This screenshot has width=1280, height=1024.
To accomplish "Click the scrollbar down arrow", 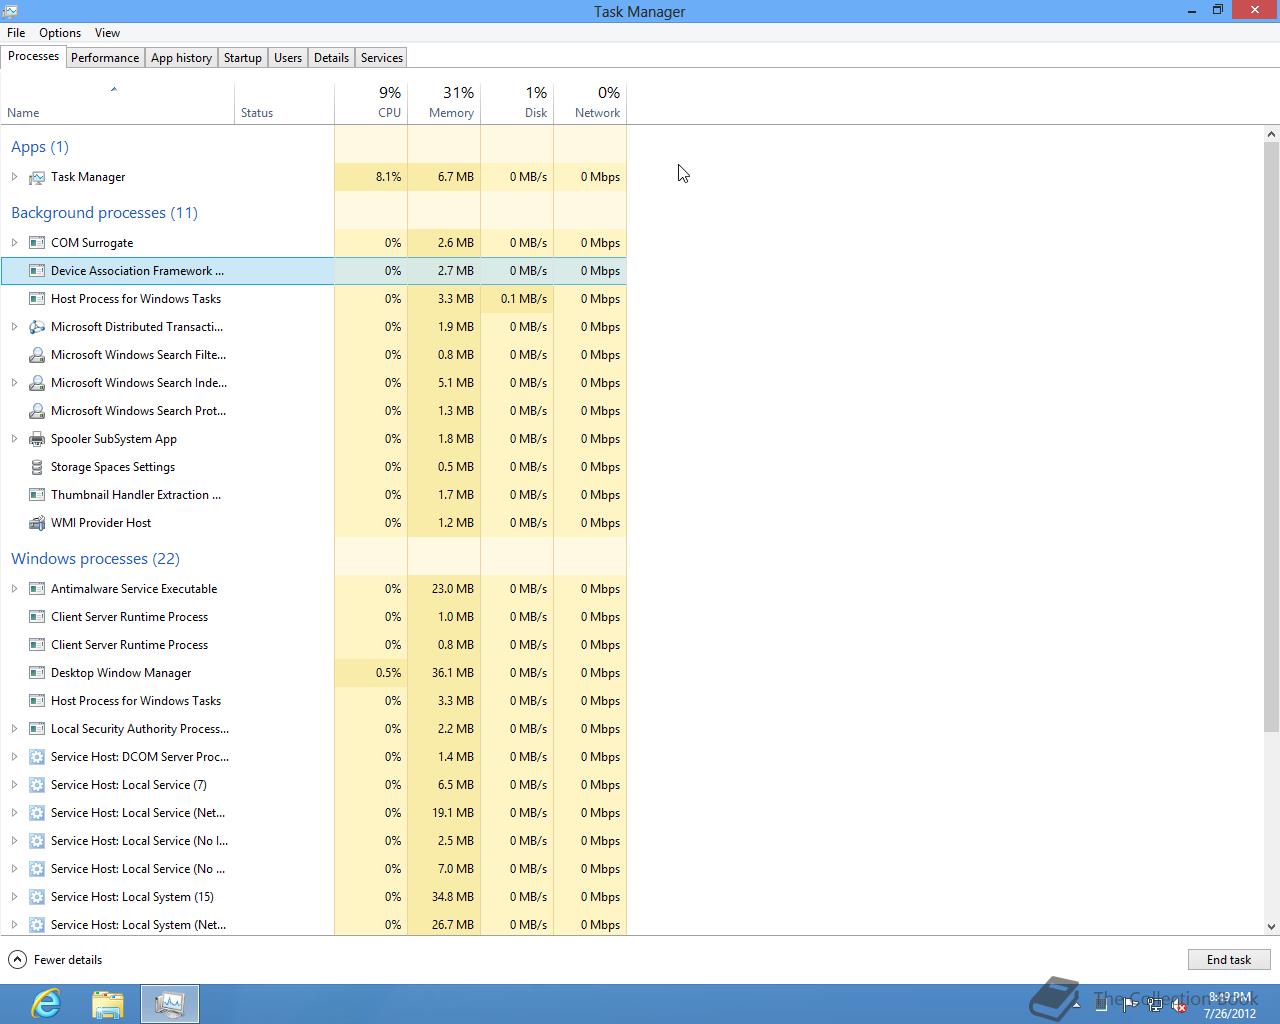I will pos(1272,927).
